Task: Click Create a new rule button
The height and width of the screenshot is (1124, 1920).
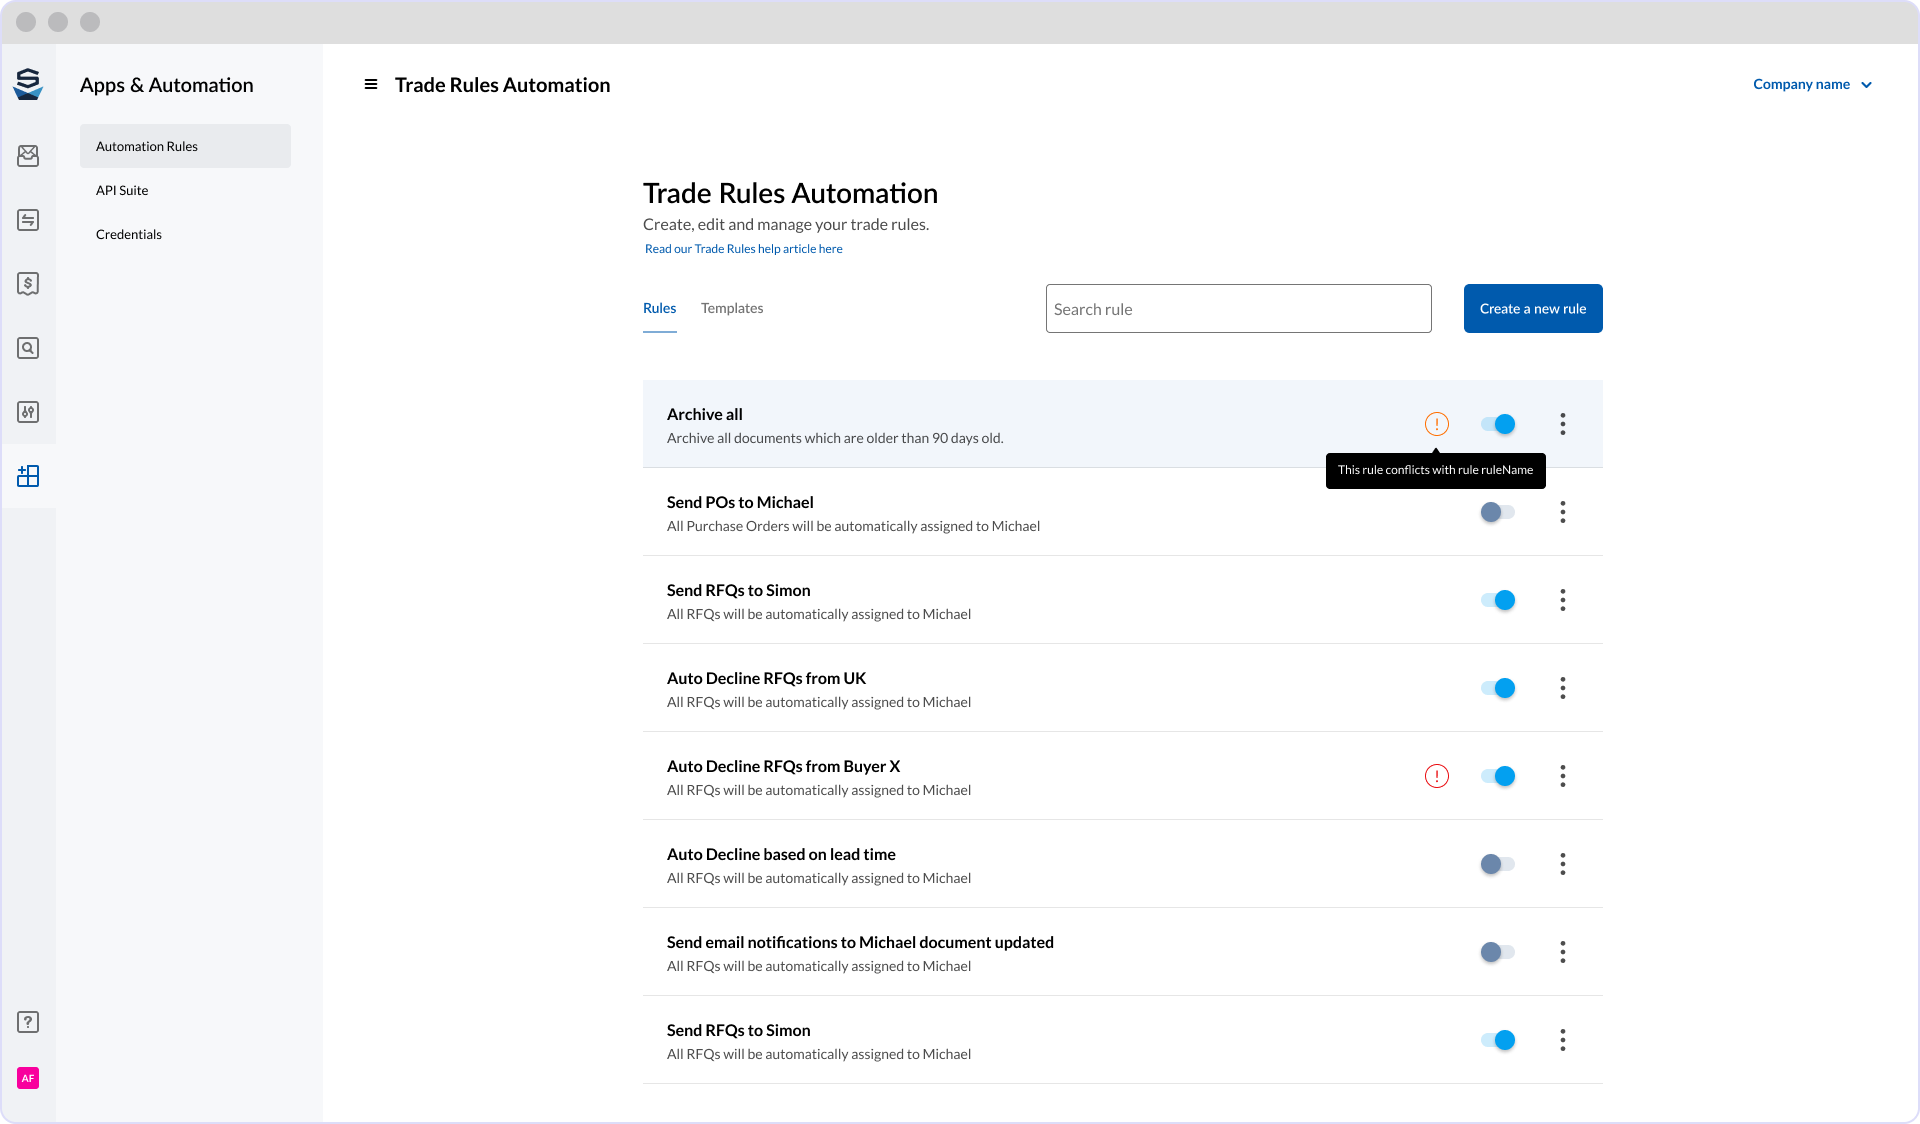Action: coord(1533,308)
